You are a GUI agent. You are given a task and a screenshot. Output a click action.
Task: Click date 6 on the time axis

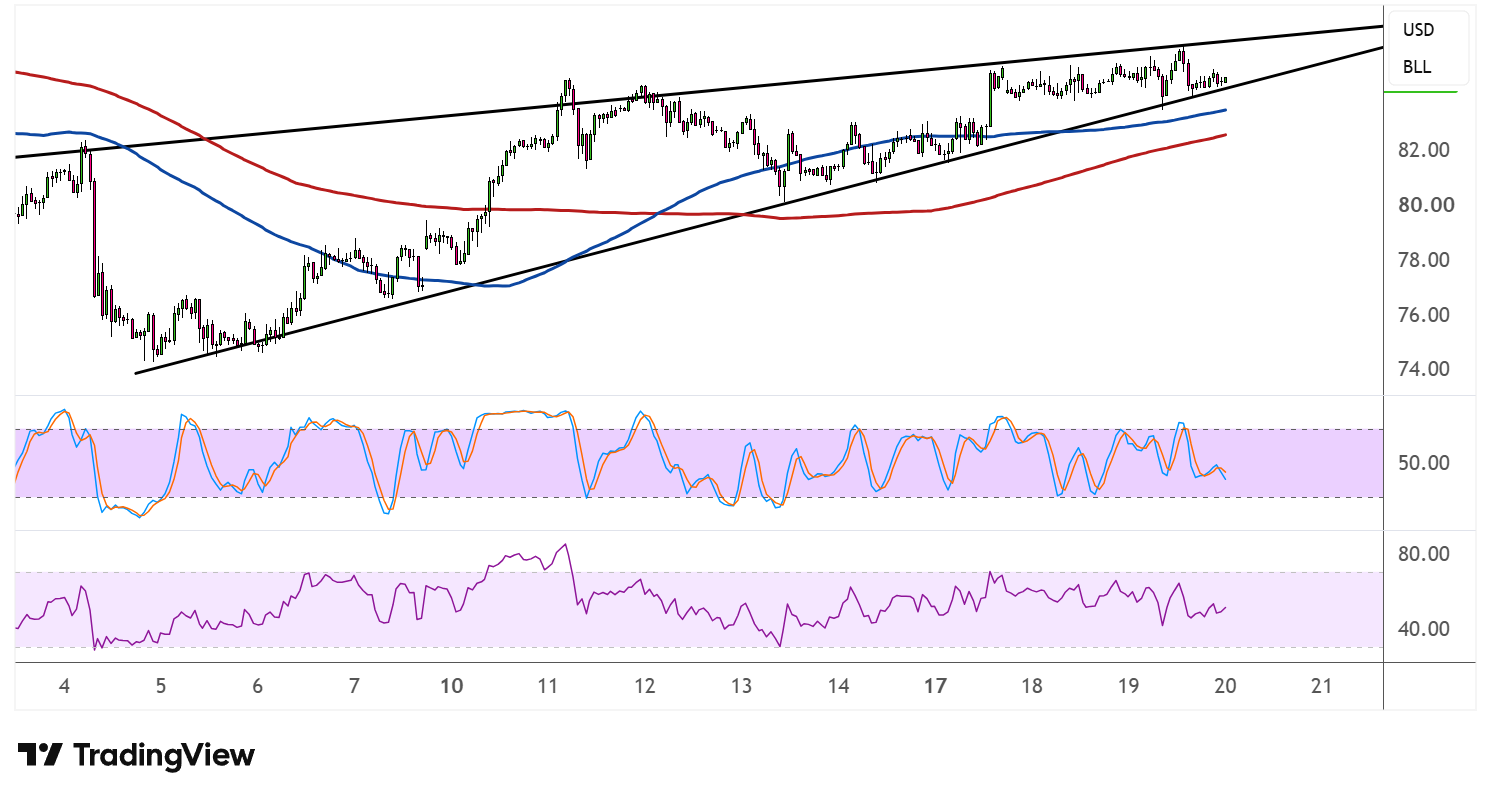point(257,686)
